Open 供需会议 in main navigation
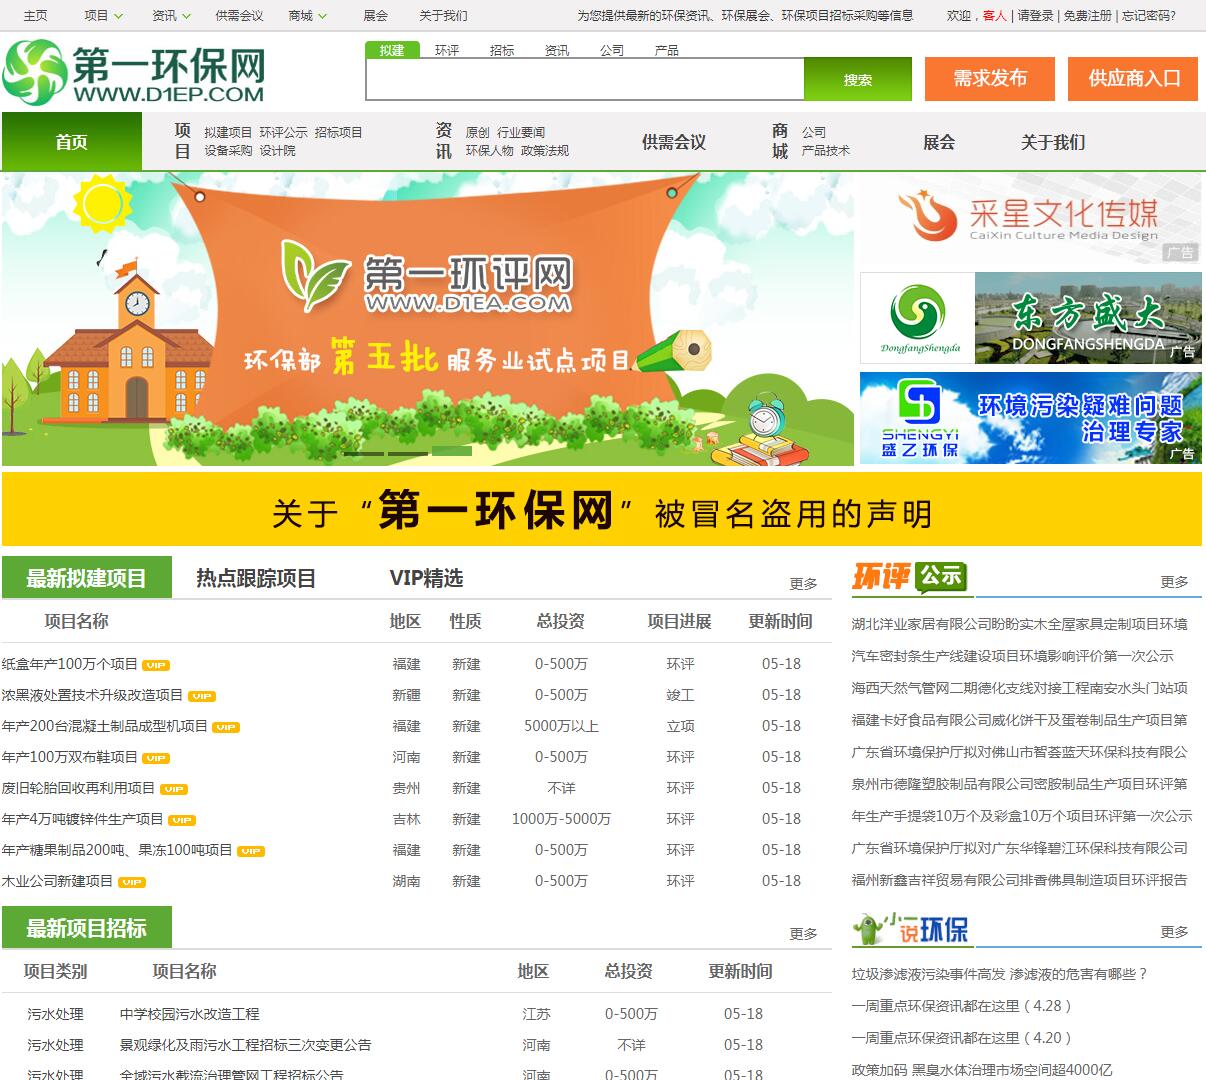 pos(674,142)
